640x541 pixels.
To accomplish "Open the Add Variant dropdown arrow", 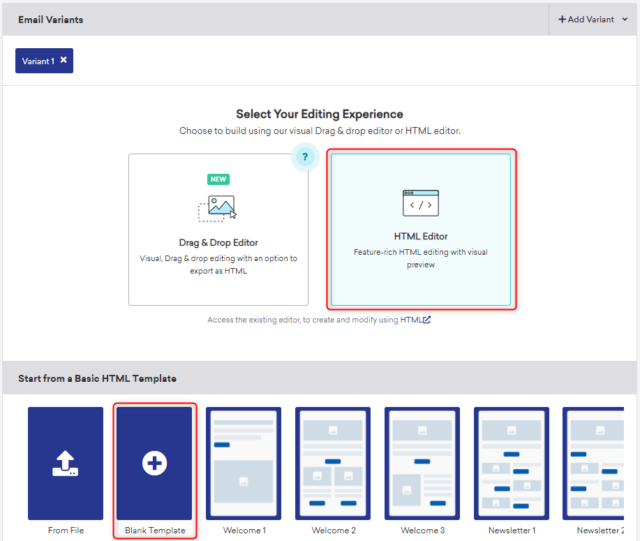I will click(x=625, y=20).
